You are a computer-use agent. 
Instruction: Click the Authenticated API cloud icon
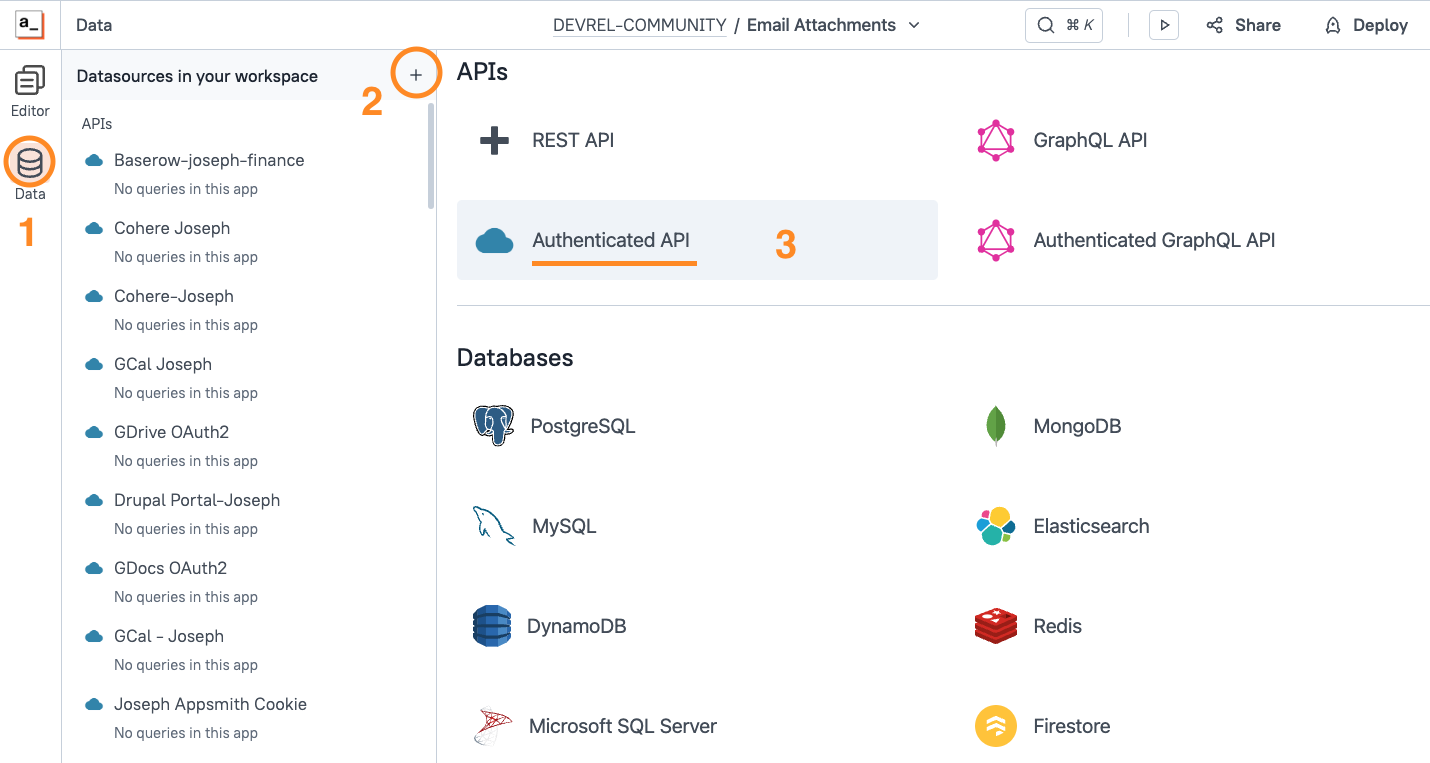coord(494,241)
